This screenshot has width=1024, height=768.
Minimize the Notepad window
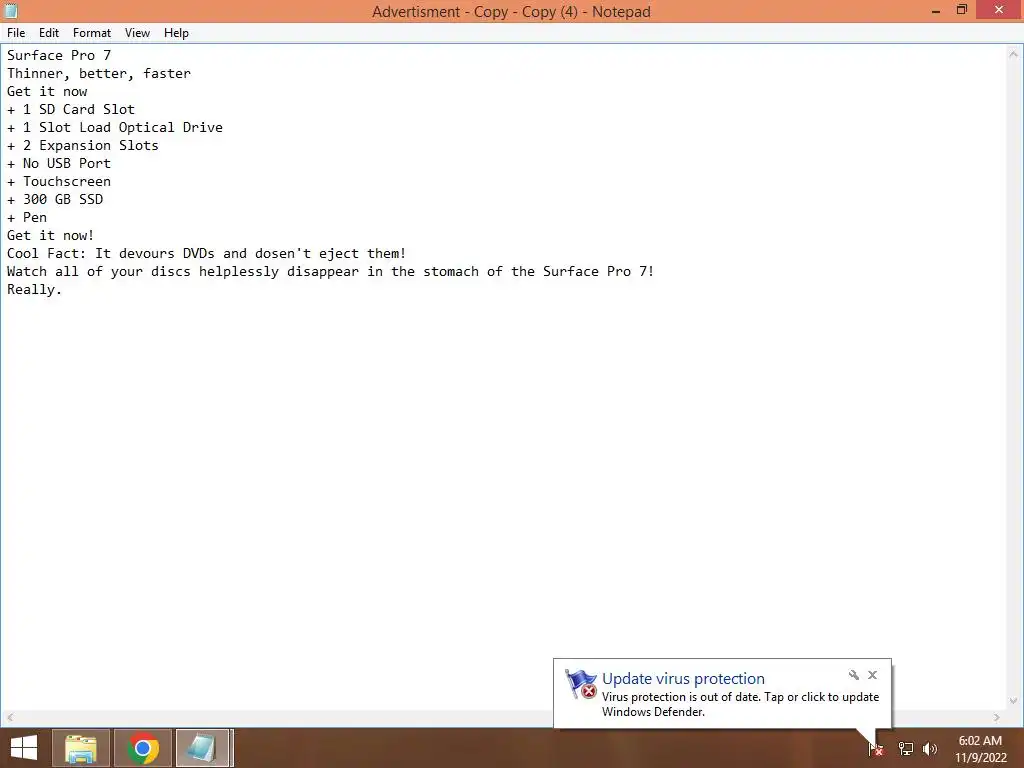point(936,11)
